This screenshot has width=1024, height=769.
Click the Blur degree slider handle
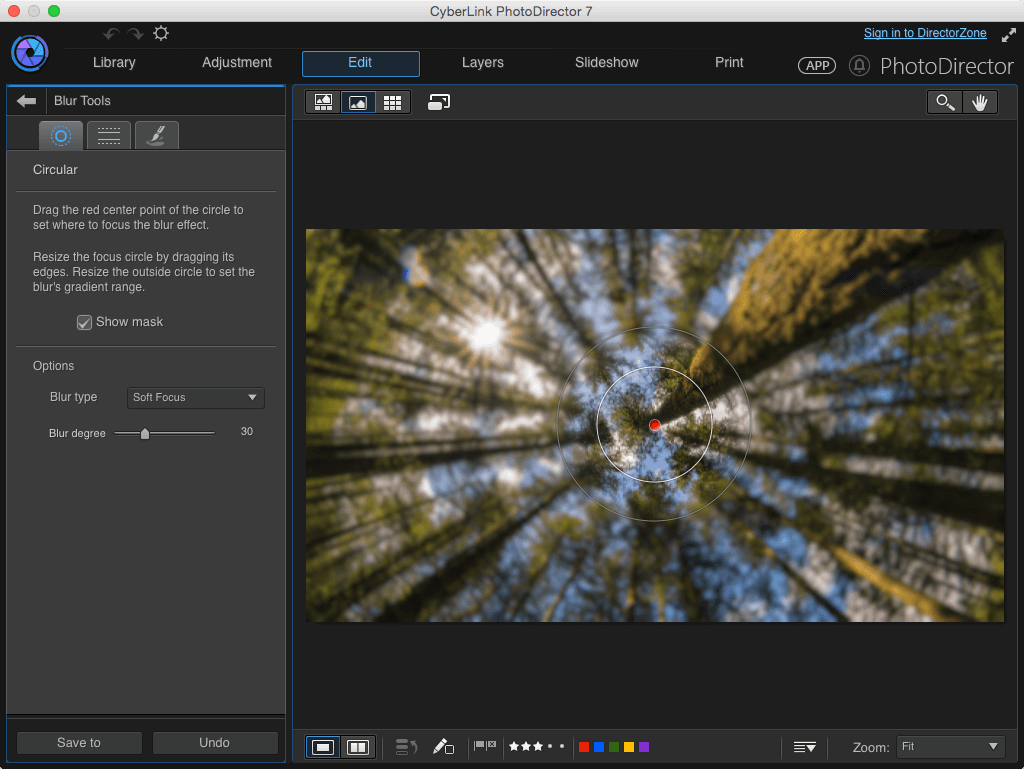(145, 433)
